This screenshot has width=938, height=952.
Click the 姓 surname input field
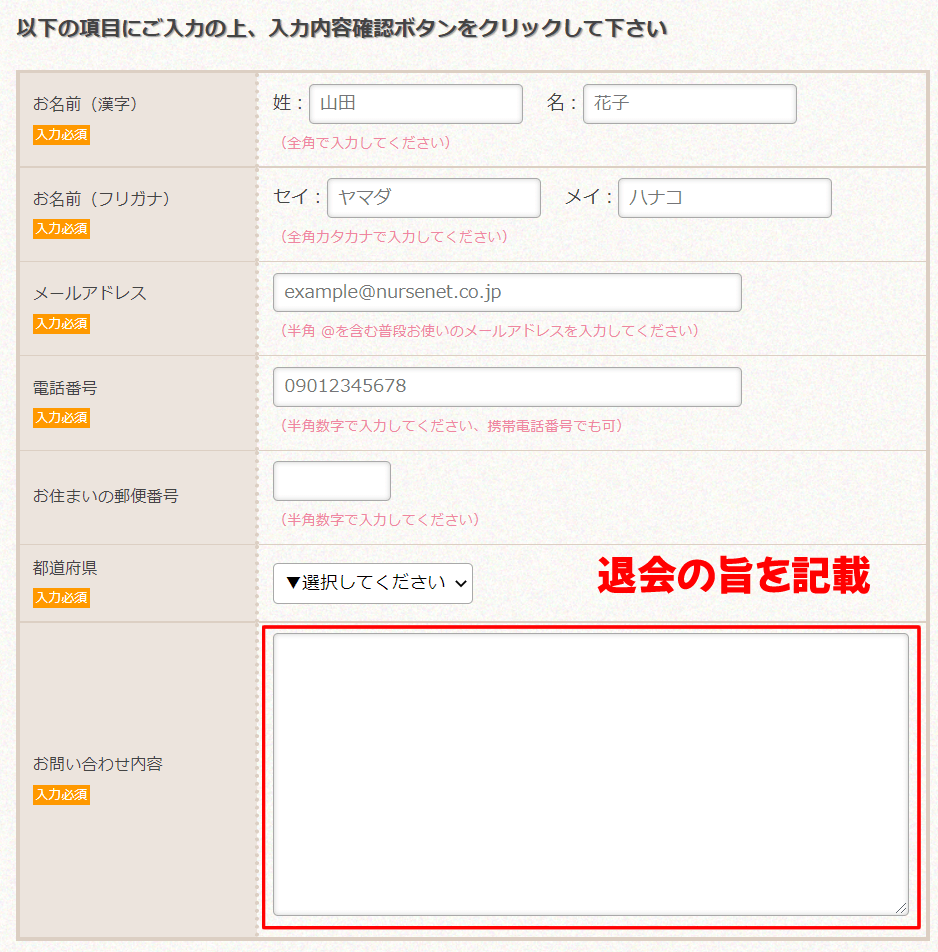[416, 104]
